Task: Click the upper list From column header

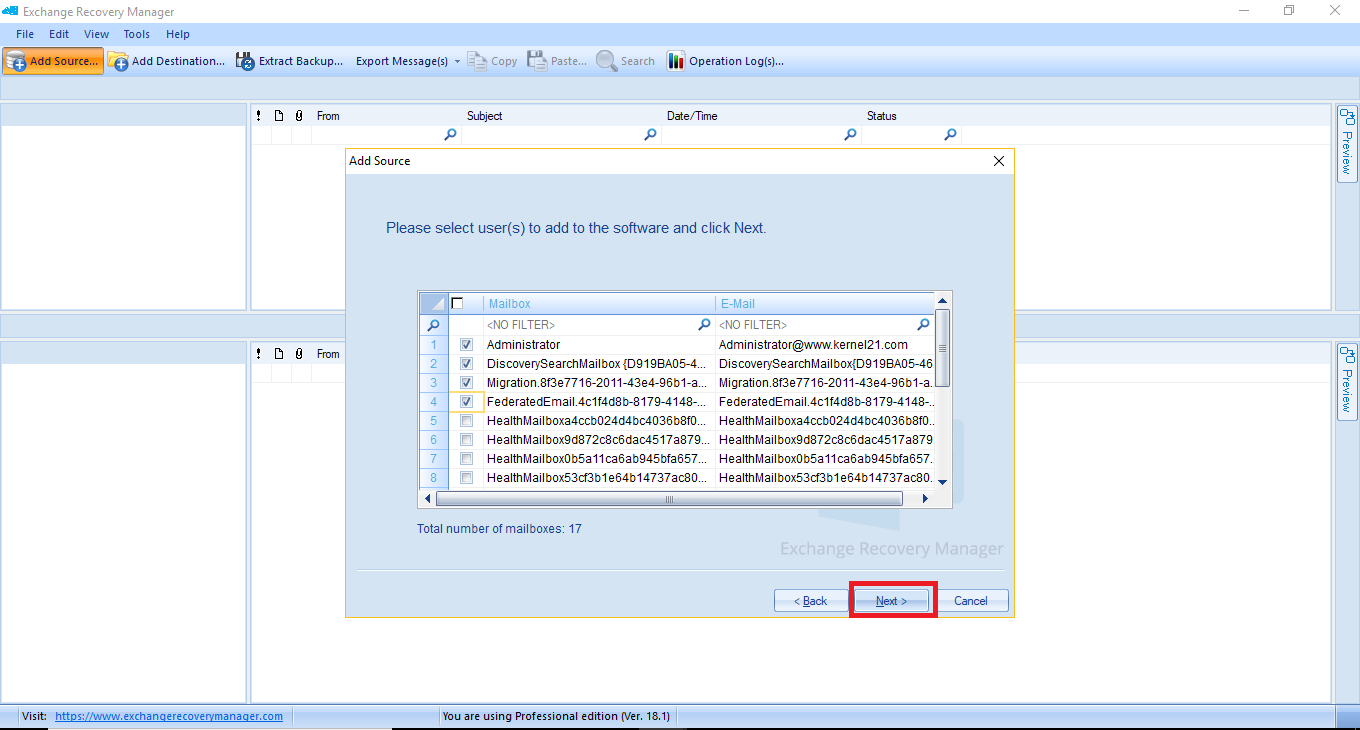Action: 386,116
